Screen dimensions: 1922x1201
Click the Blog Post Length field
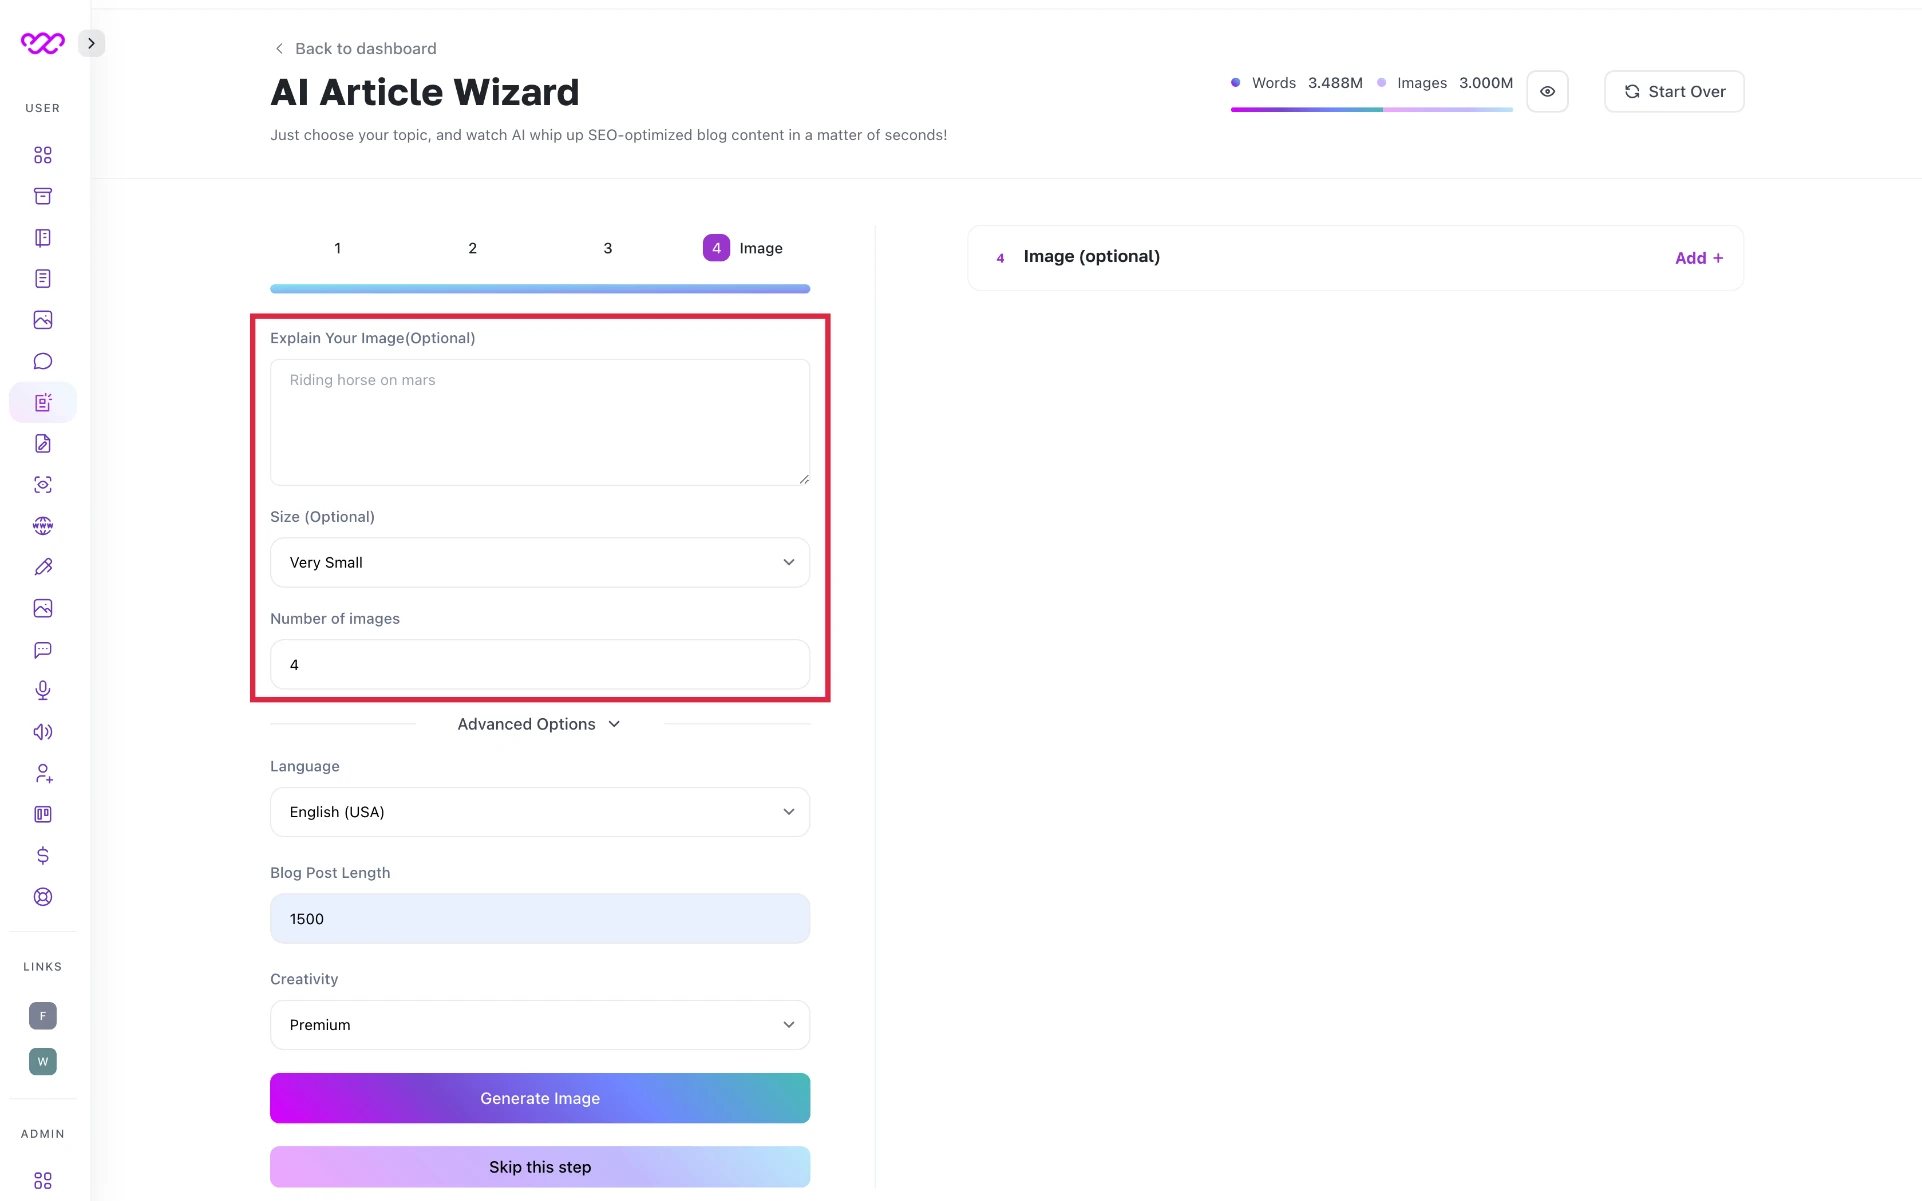540,919
